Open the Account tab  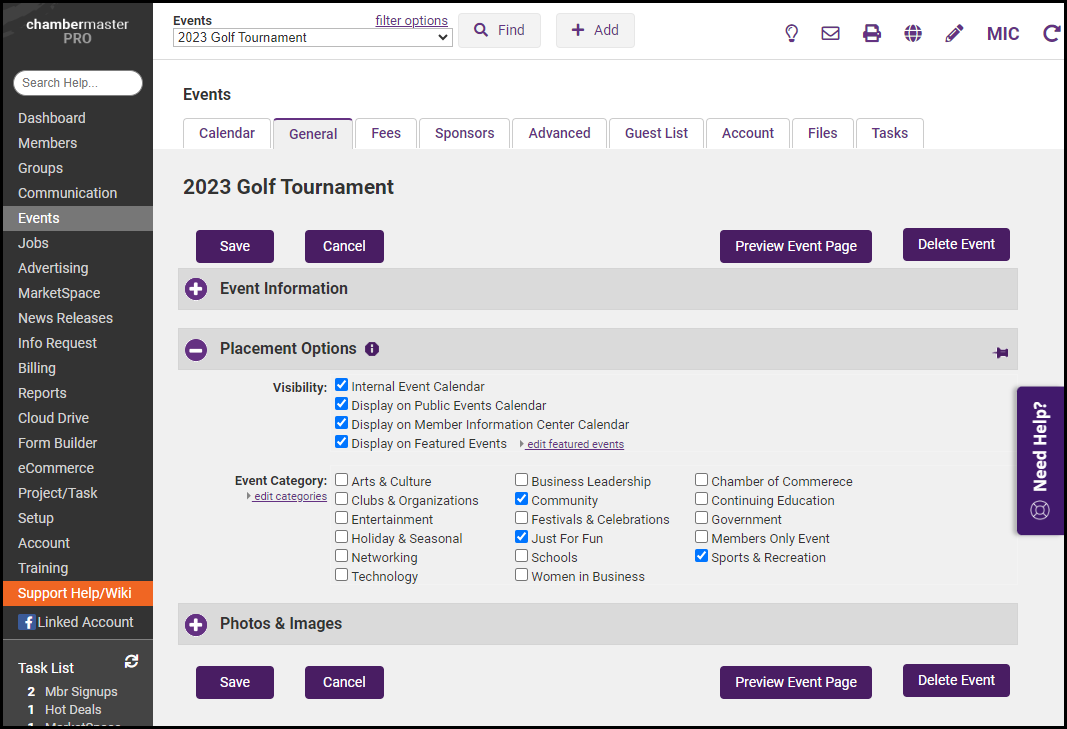tap(748, 133)
